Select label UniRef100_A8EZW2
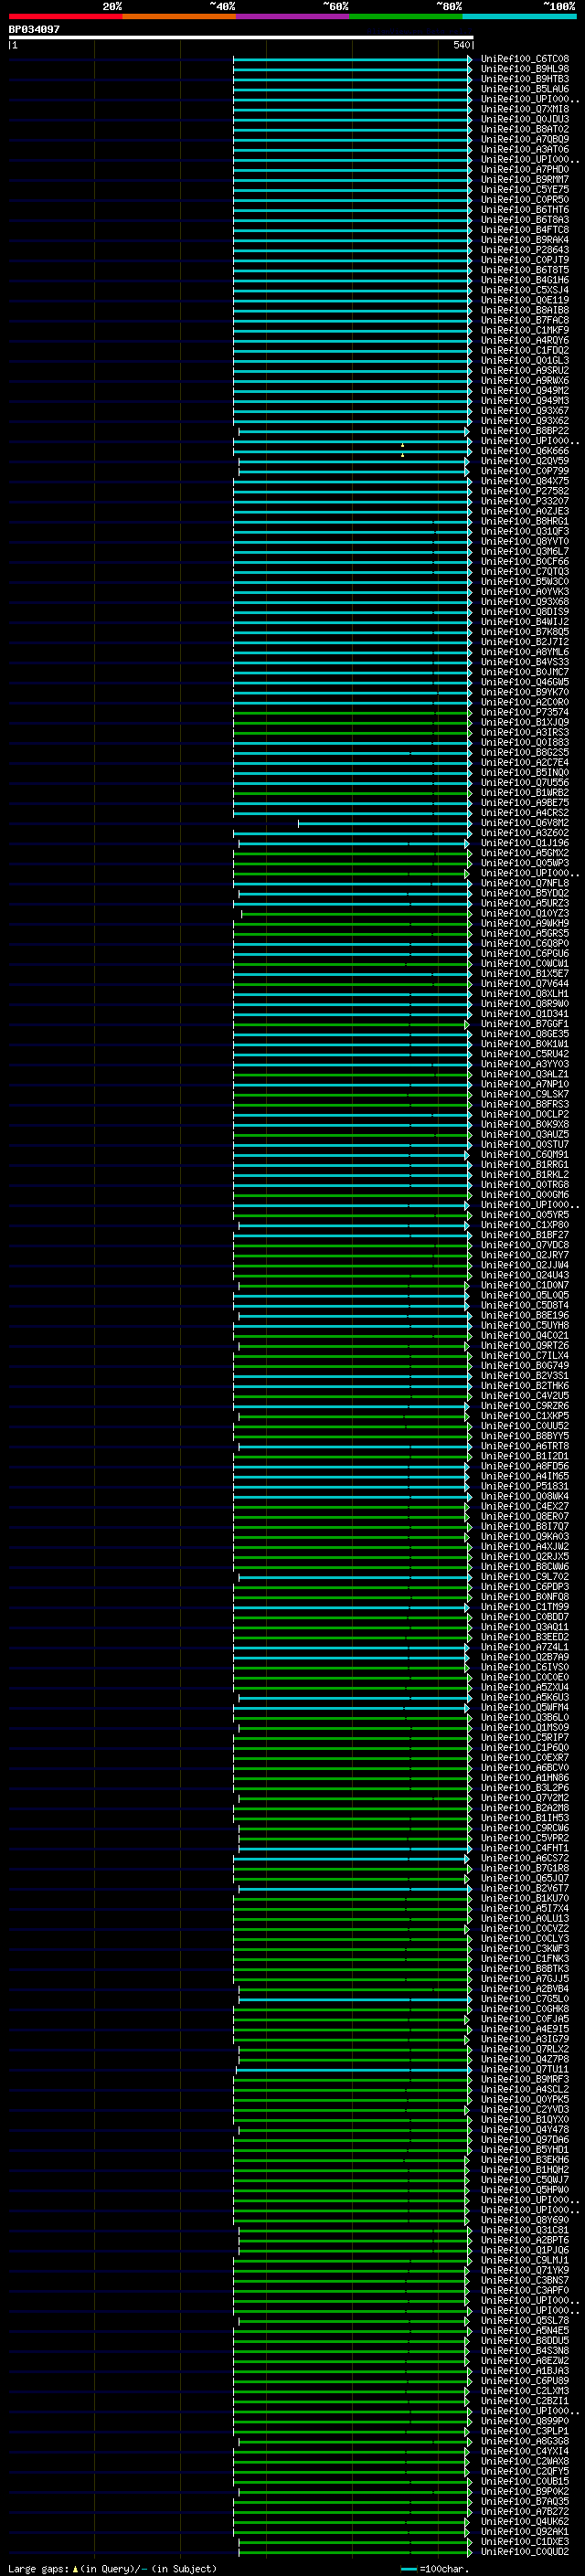Viewport: 585px width, 2576px height. tap(524, 2360)
